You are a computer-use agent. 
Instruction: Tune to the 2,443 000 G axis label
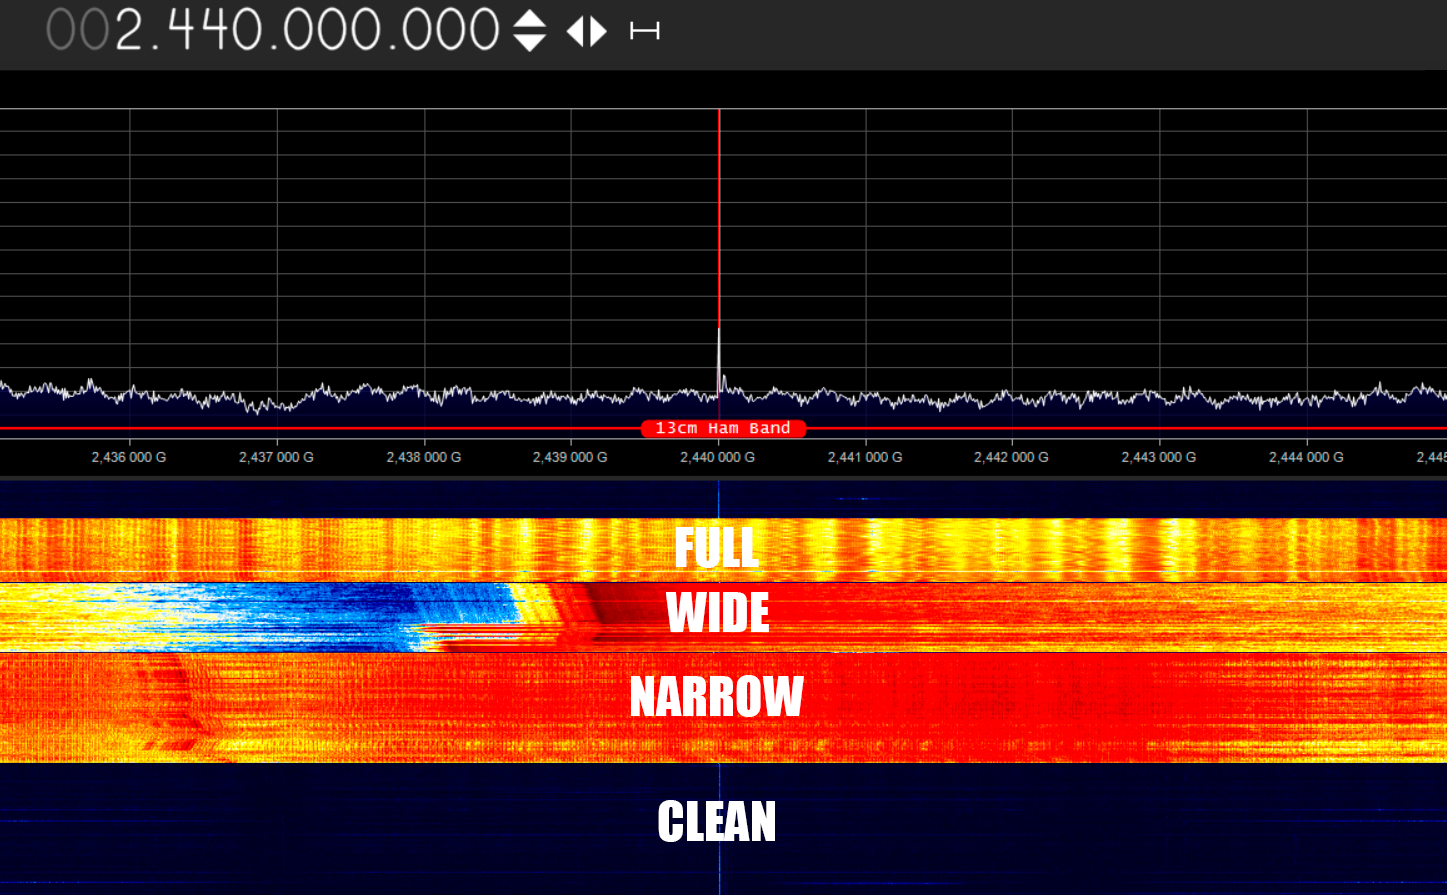click(x=1159, y=457)
